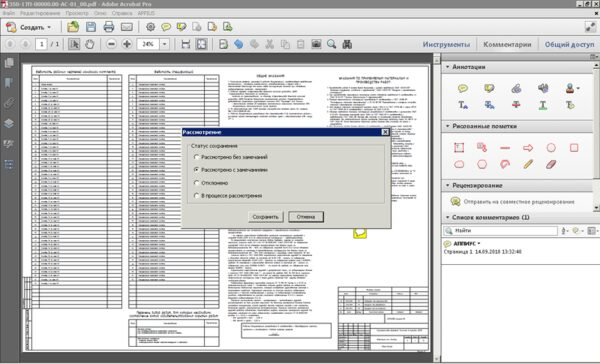
Task: Choose the Attach File paperclip tool
Action: 516,88
